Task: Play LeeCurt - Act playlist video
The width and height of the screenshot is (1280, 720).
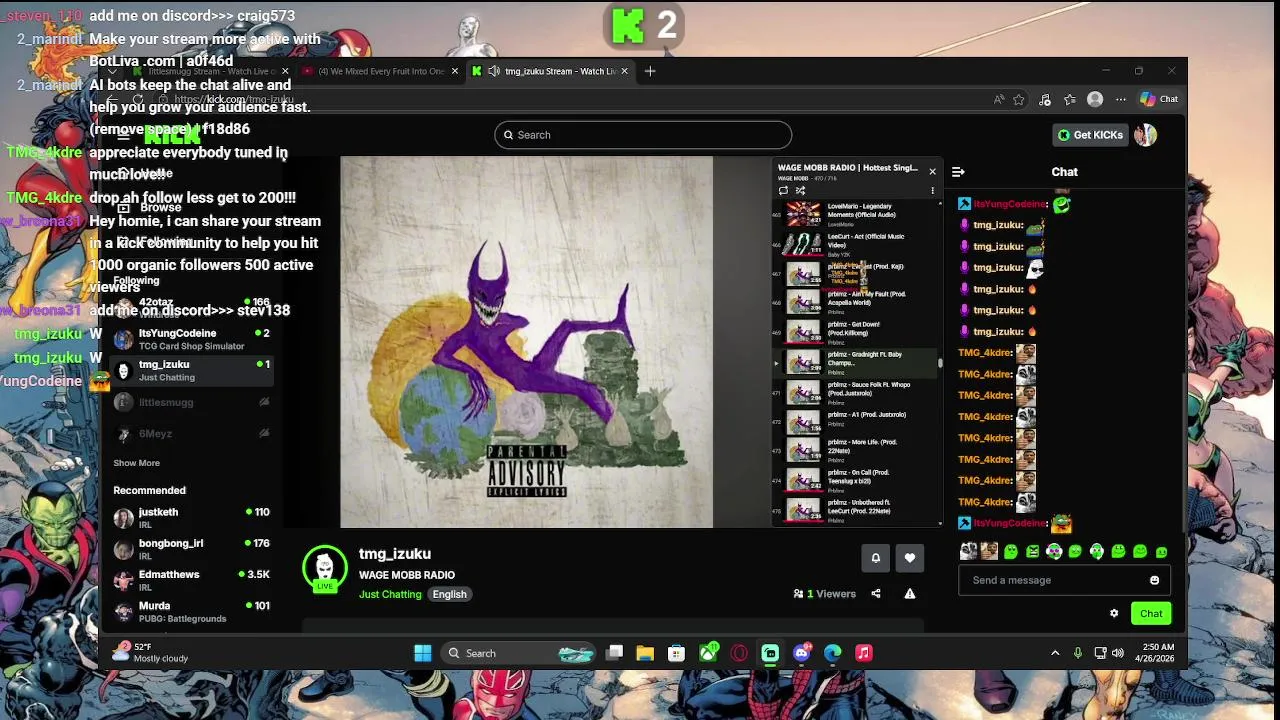Action: pos(857,243)
